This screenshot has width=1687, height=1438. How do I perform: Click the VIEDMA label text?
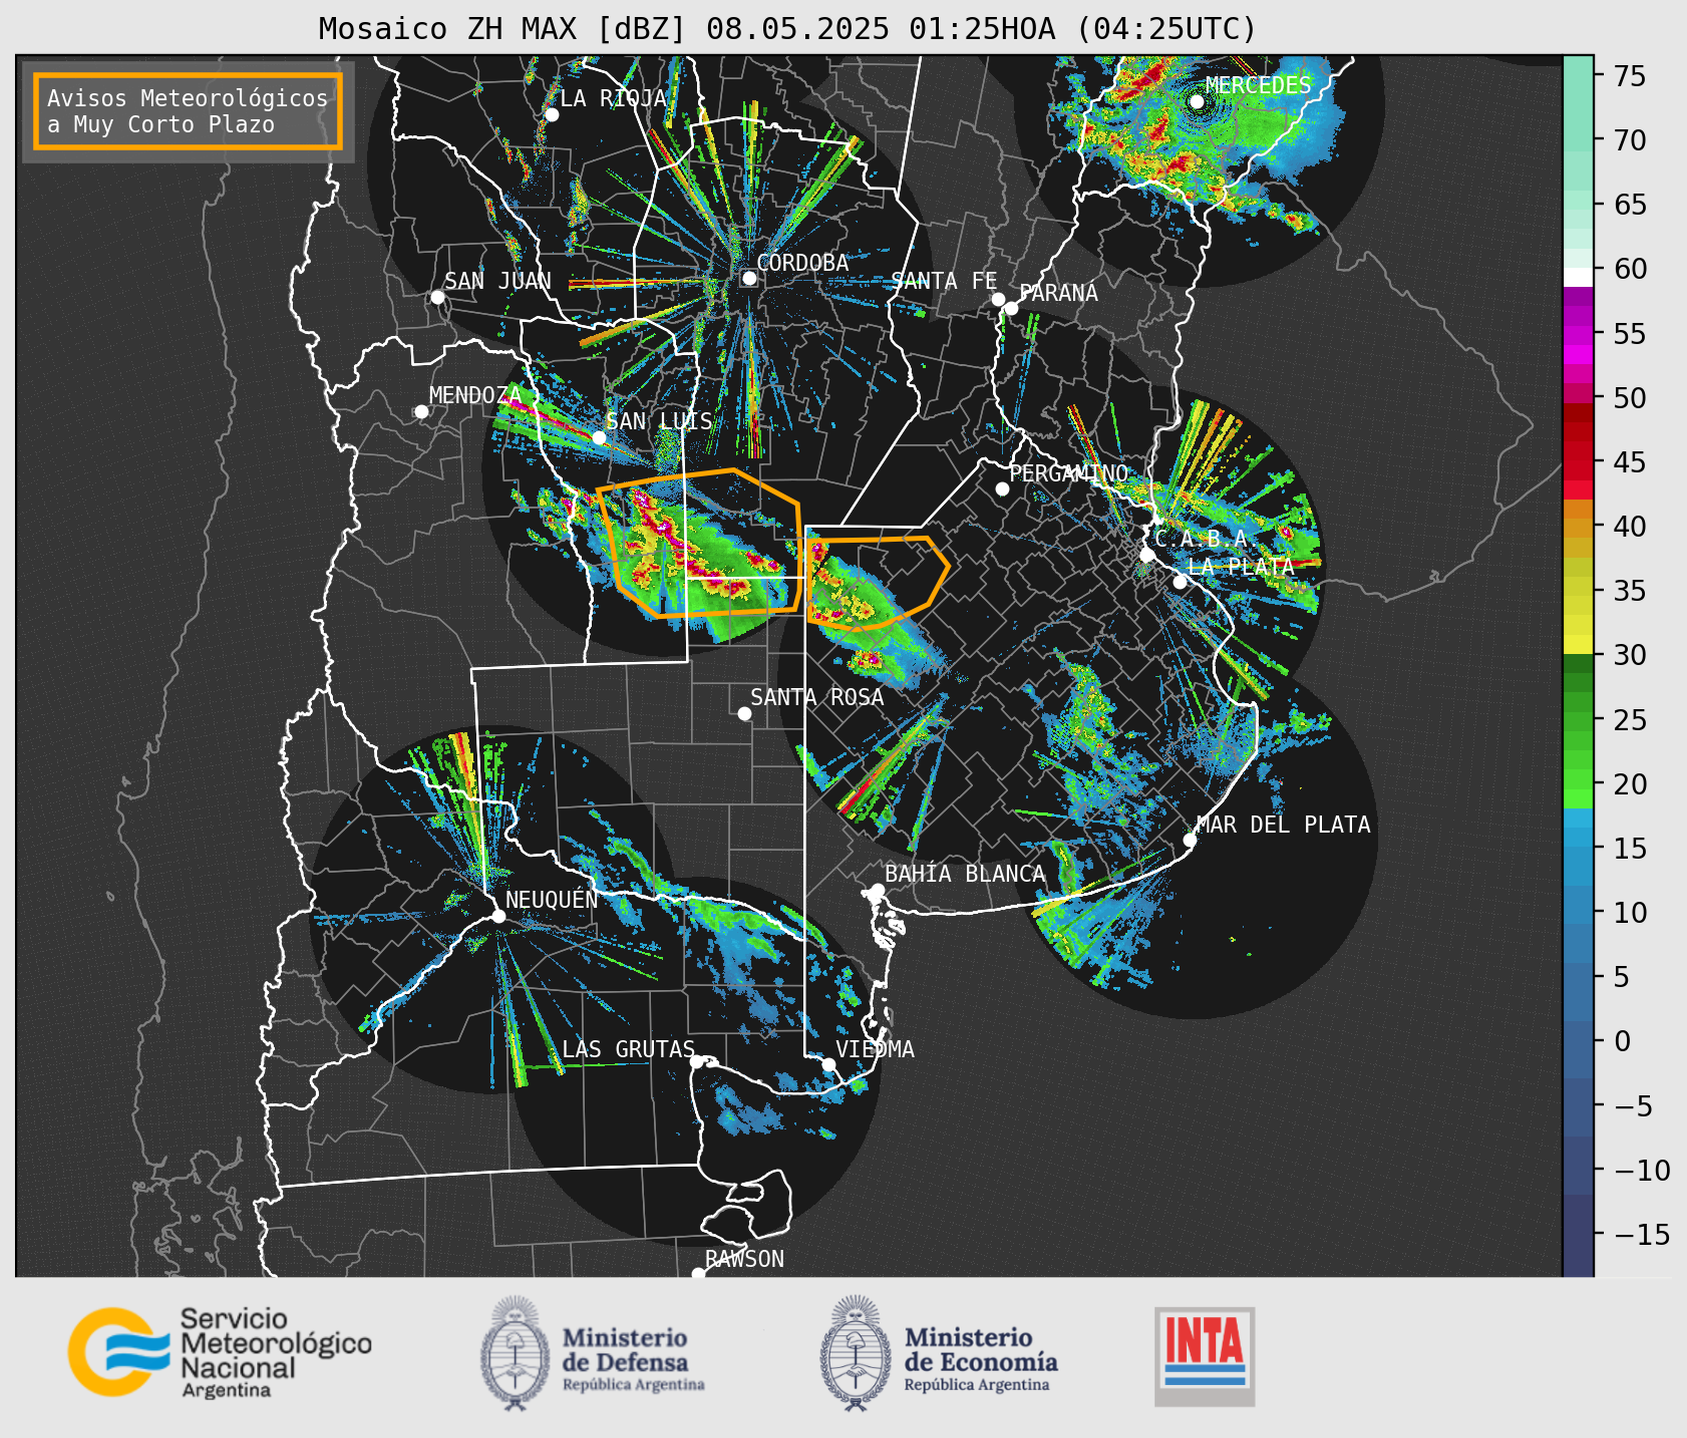[x=875, y=1049]
